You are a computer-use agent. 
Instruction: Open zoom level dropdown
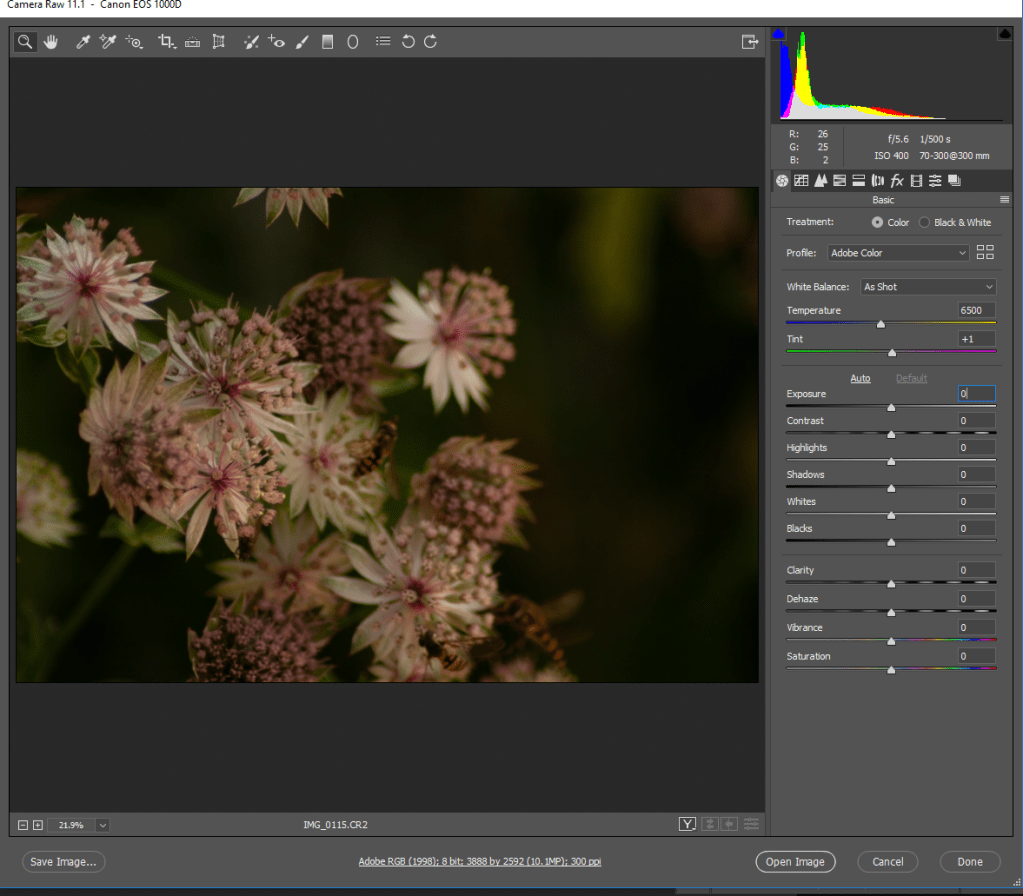coord(103,825)
